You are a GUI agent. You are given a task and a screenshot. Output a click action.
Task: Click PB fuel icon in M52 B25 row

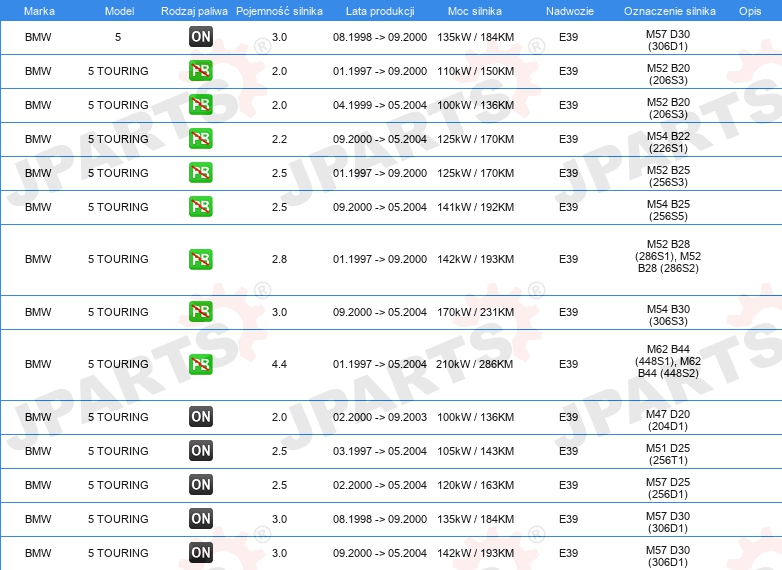[201, 172]
